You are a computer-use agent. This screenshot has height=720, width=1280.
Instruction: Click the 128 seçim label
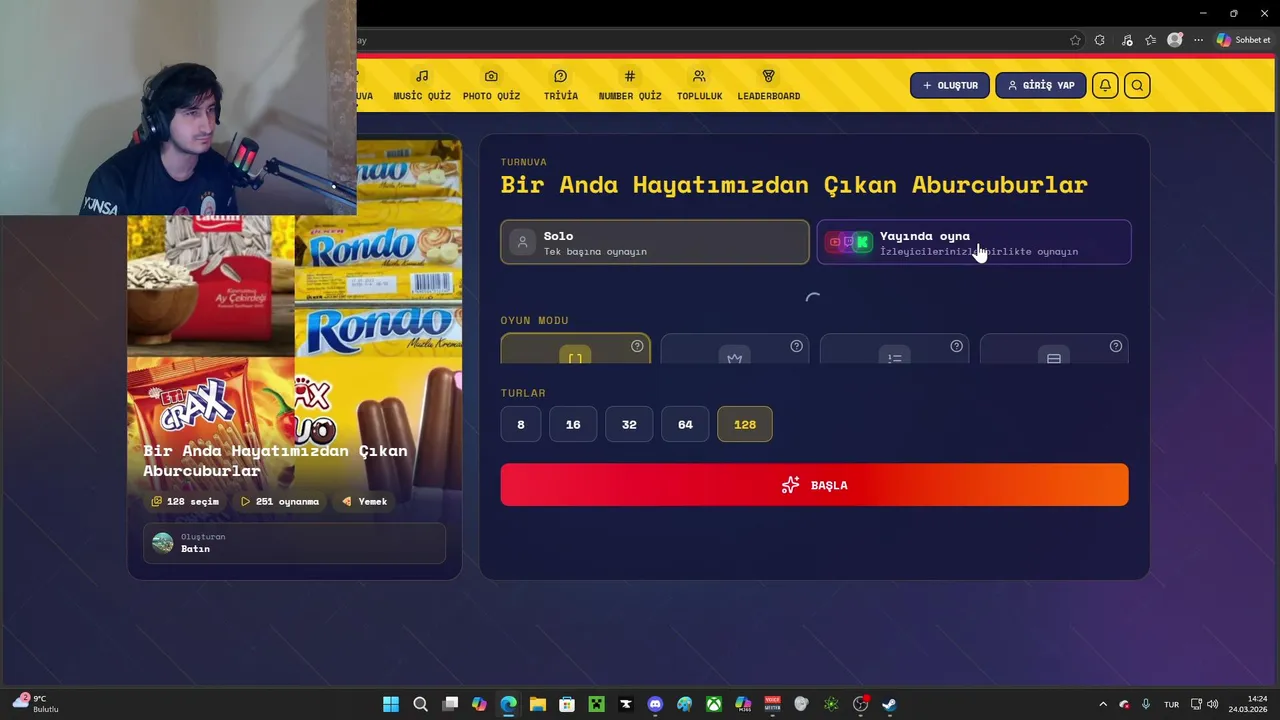185,501
